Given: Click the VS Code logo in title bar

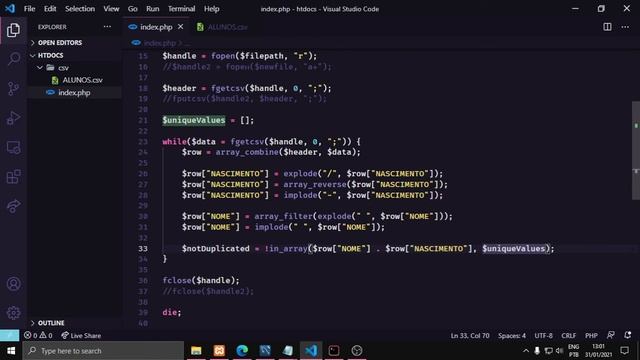Looking at the screenshot, I should [x=10, y=9].
